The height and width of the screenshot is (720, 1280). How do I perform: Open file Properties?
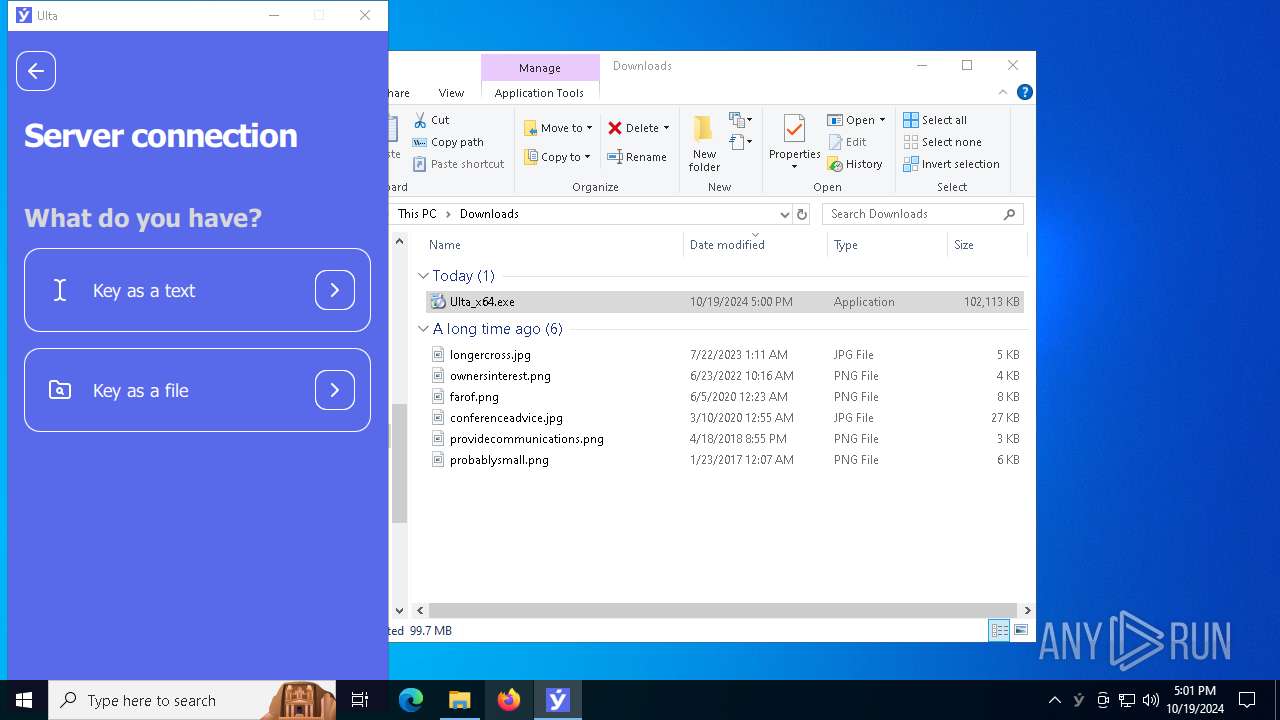[x=794, y=141]
